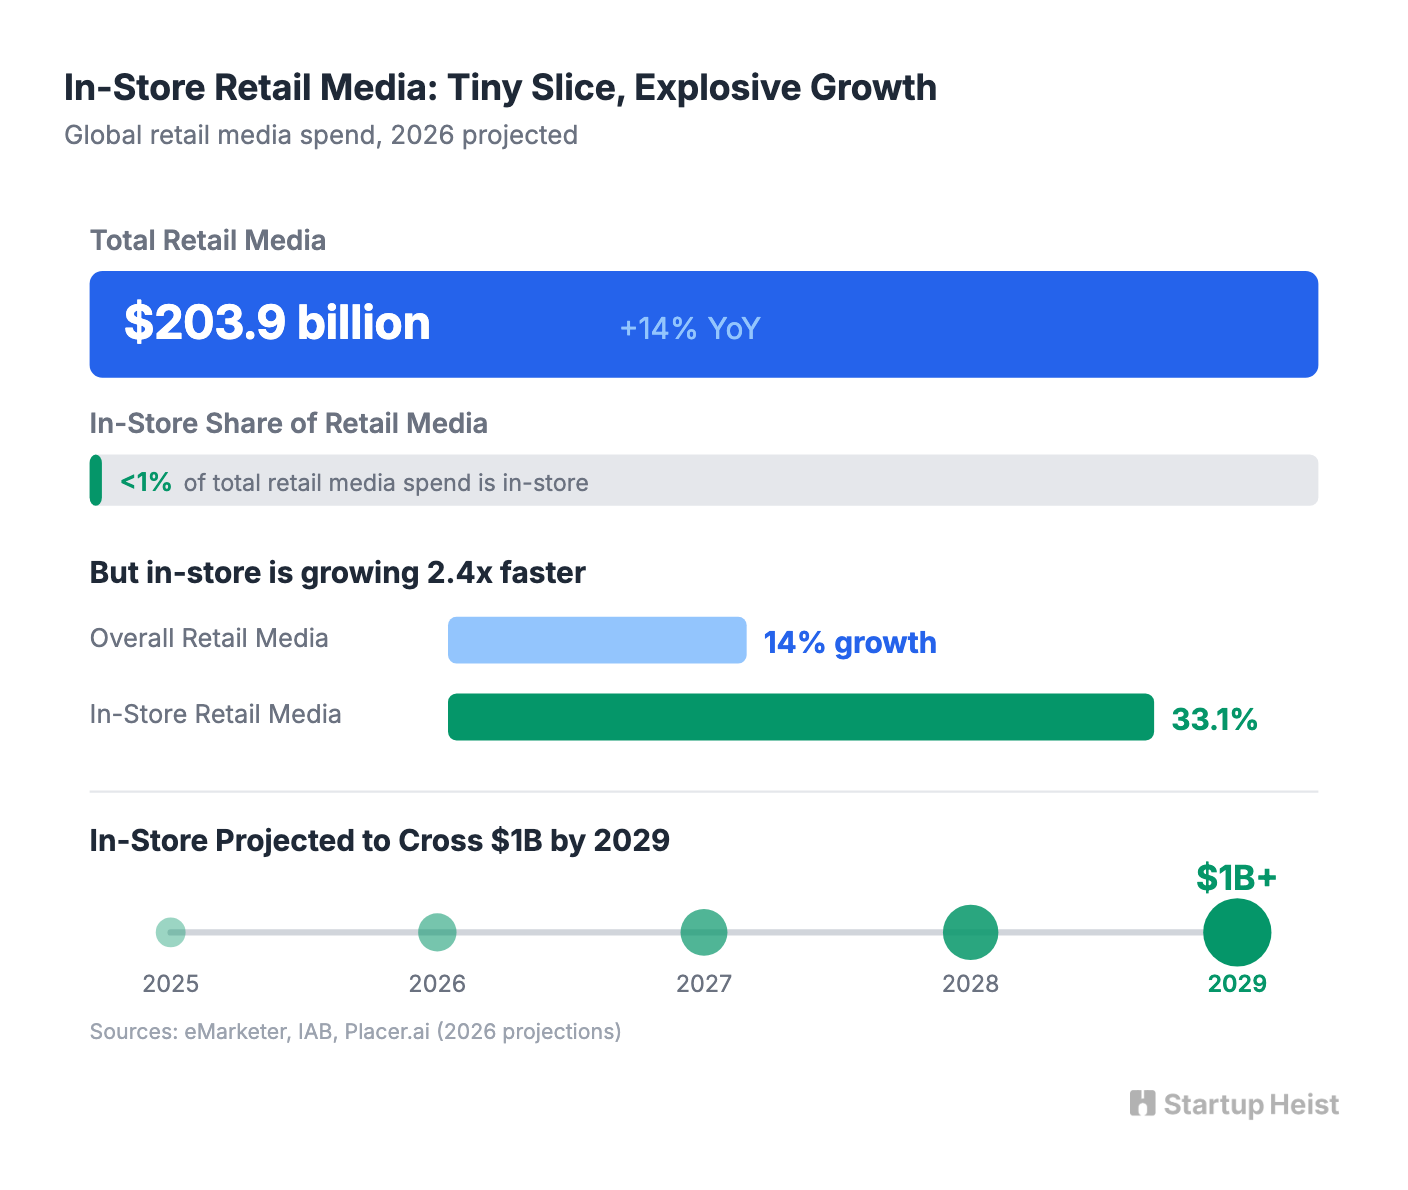Click the "In-Store Share of Retail Media" label

[289, 424]
